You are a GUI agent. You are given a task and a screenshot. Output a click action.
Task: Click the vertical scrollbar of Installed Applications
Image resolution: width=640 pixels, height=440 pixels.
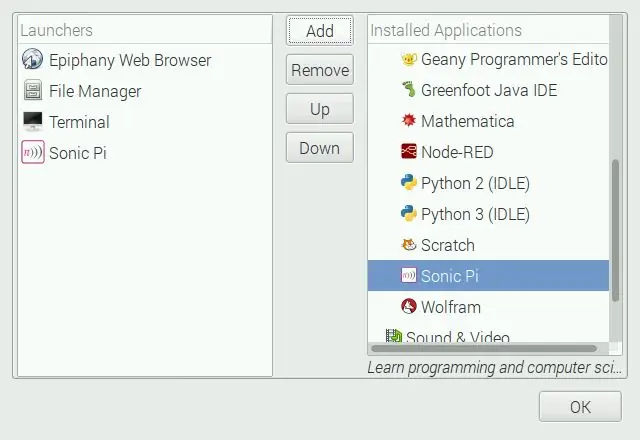tap(616, 231)
